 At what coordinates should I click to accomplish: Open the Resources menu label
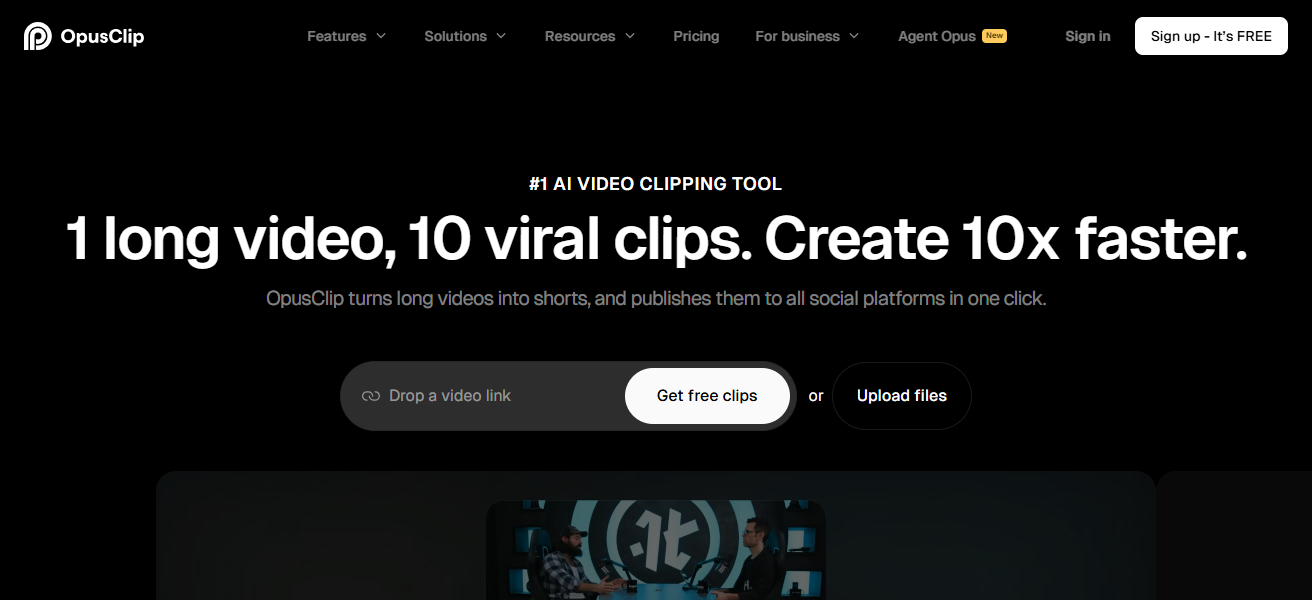point(579,36)
